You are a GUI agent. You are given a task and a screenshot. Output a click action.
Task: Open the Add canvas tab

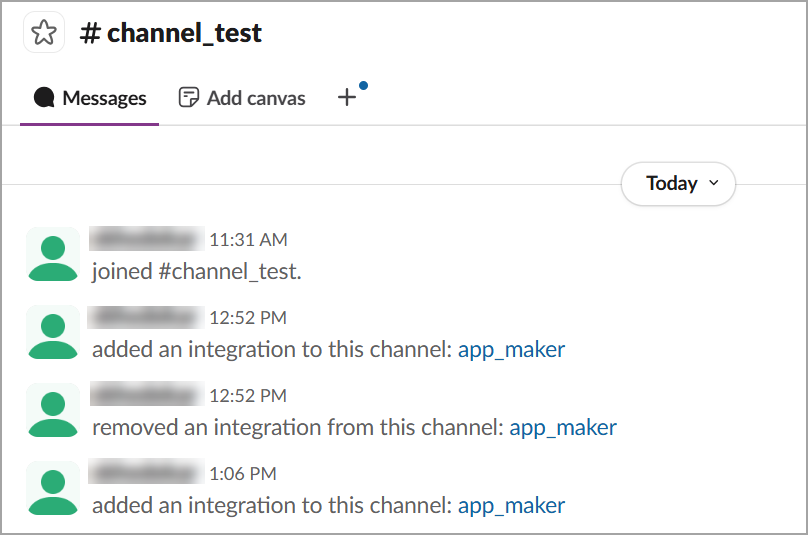(x=242, y=98)
